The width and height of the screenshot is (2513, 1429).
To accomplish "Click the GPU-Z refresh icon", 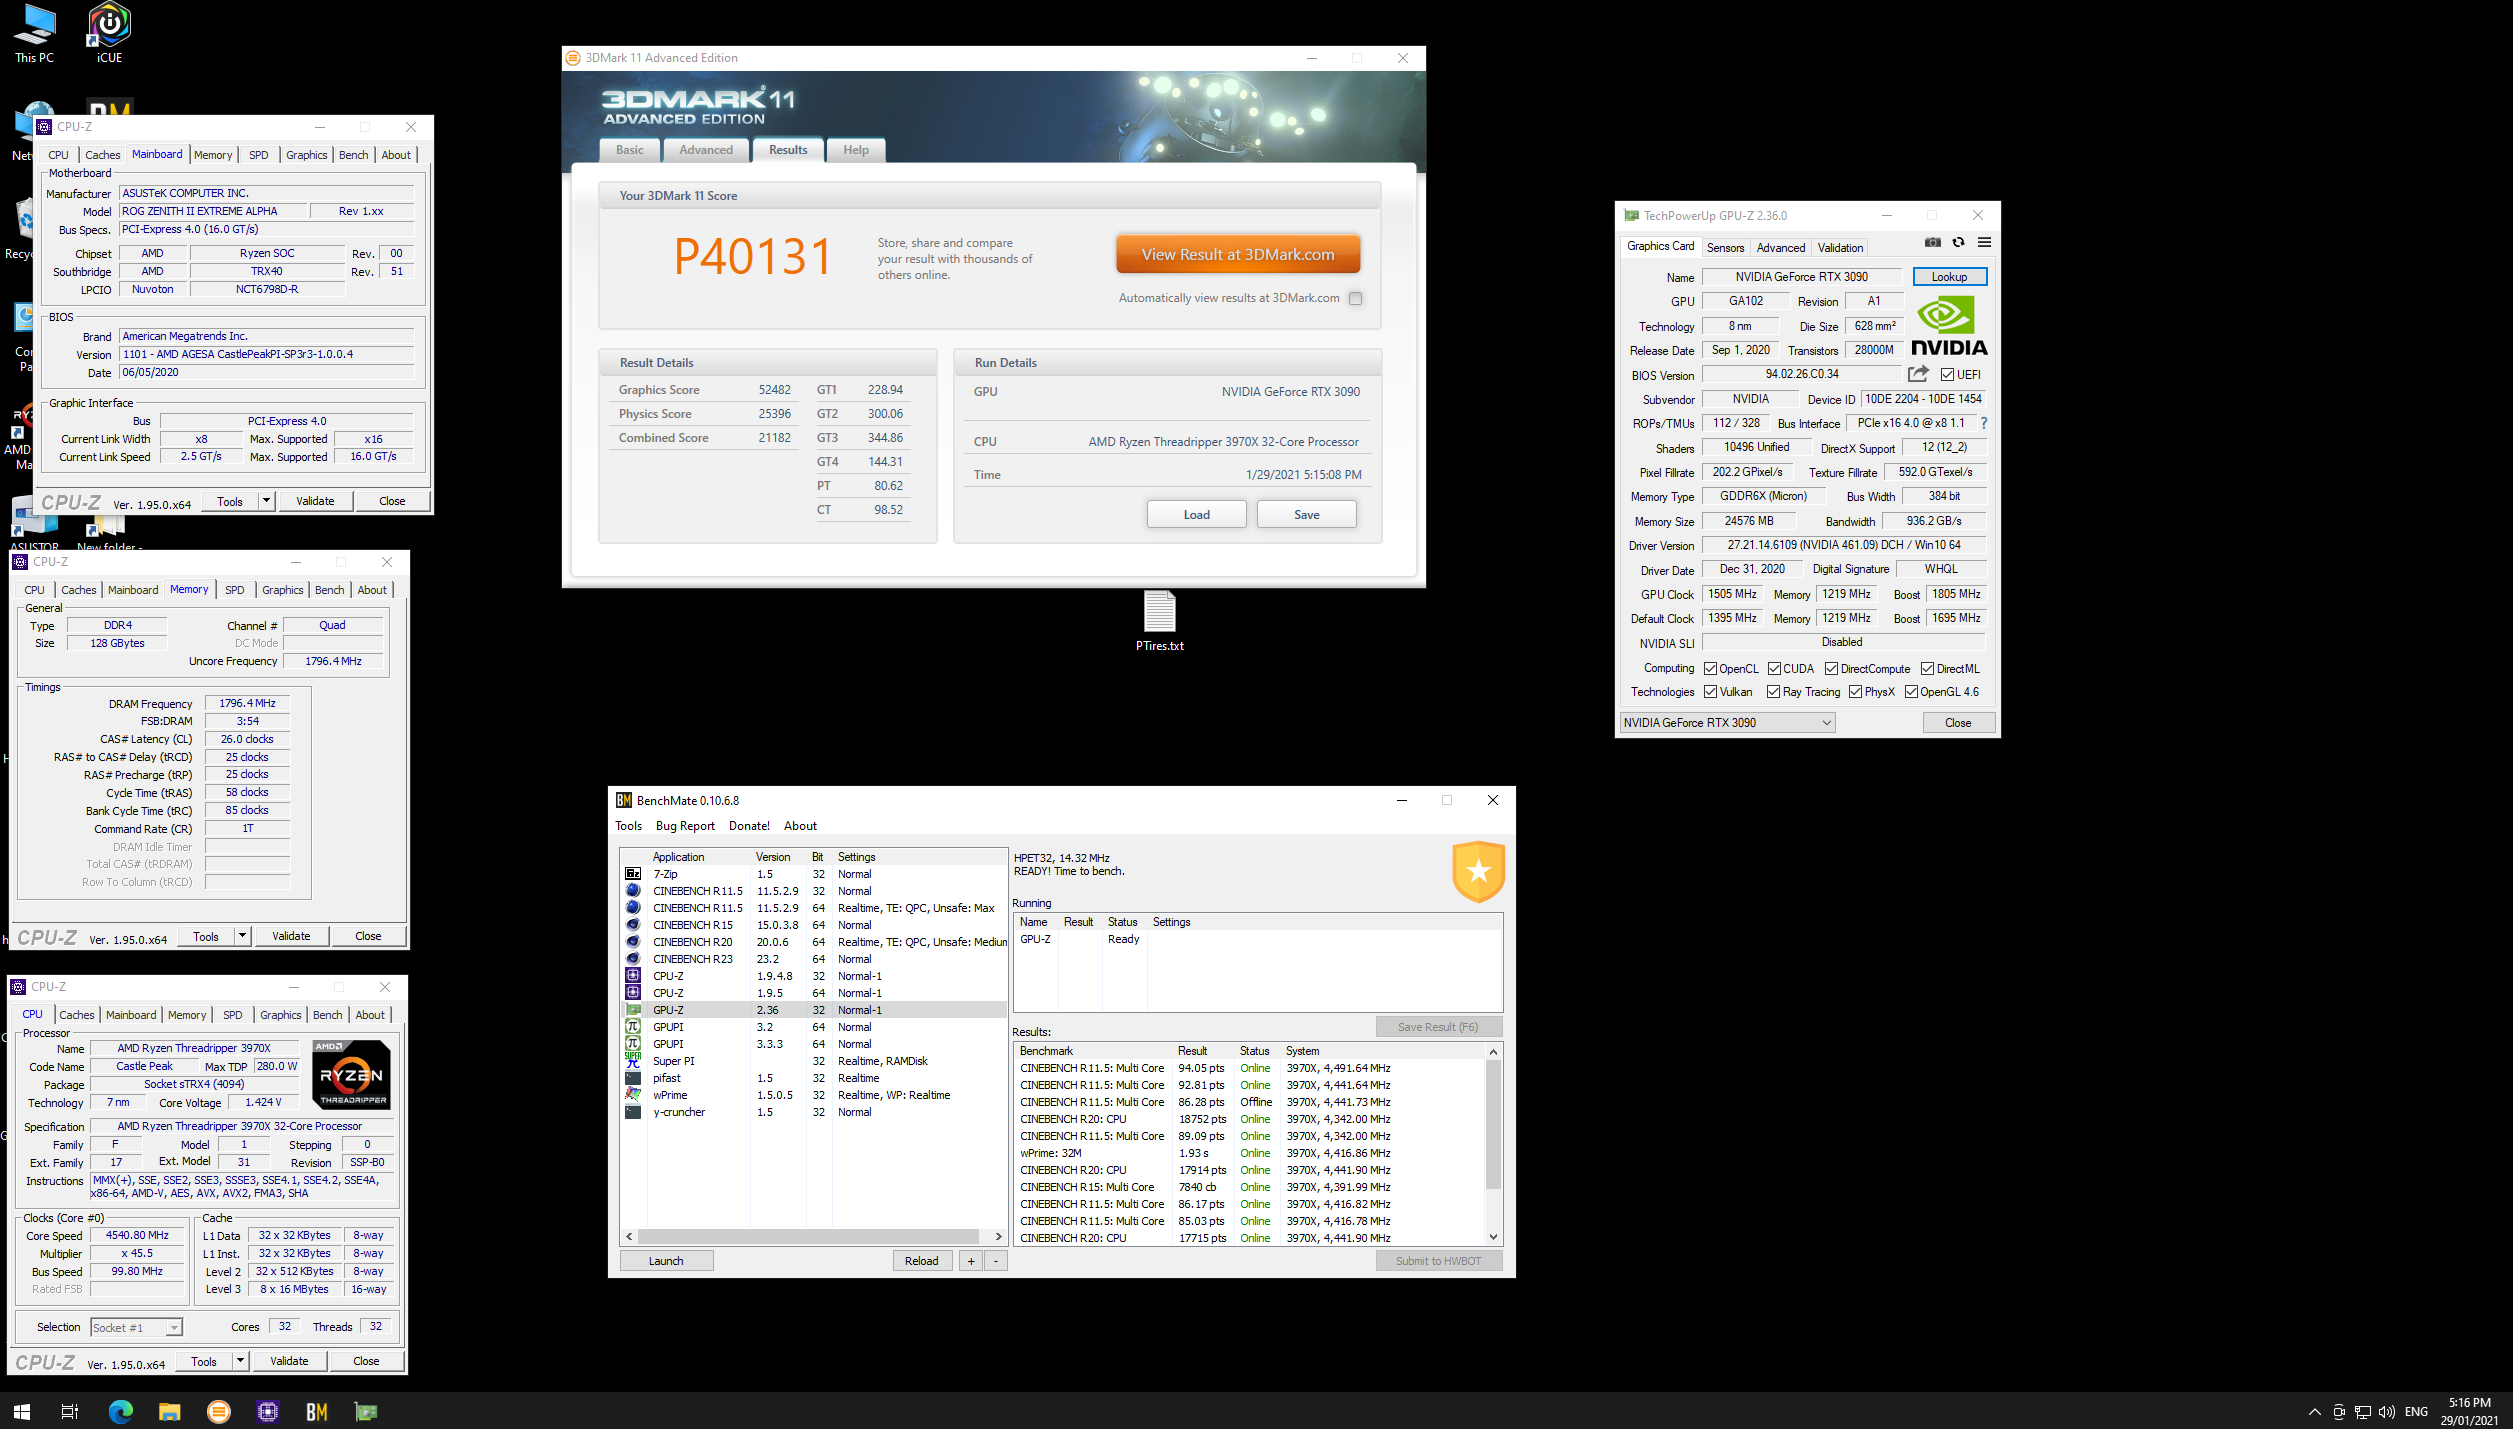I will pos(1959,243).
